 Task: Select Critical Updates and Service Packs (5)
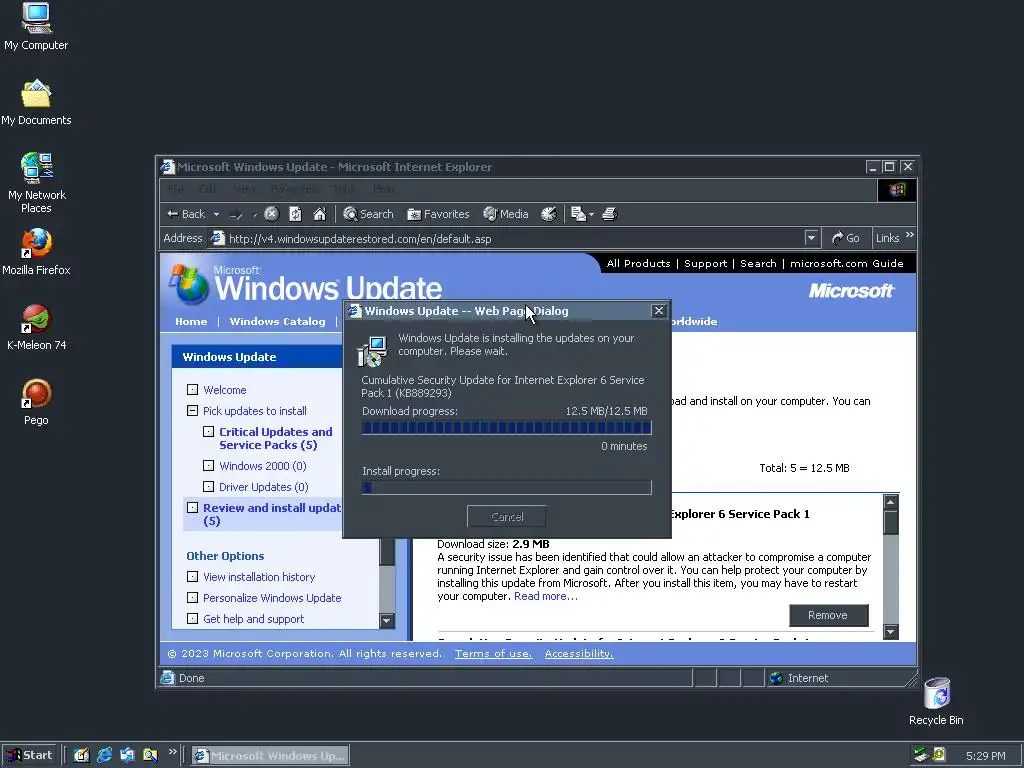point(276,438)
